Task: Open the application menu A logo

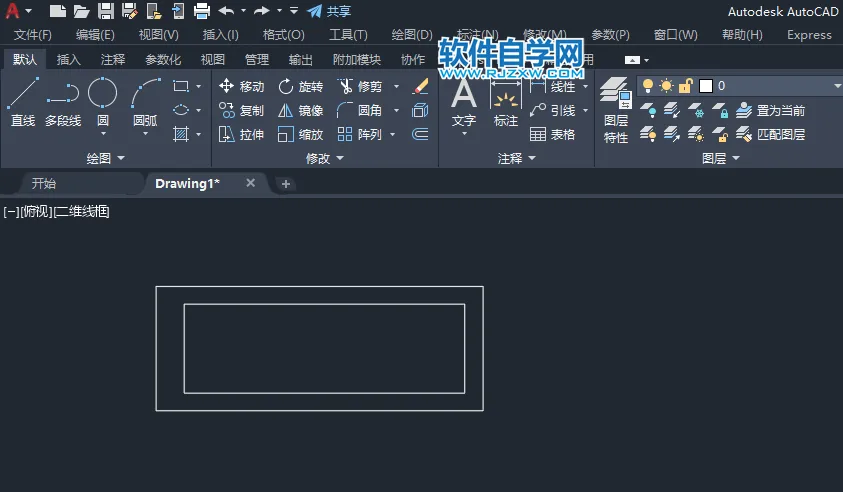Action: coord(12,11)
